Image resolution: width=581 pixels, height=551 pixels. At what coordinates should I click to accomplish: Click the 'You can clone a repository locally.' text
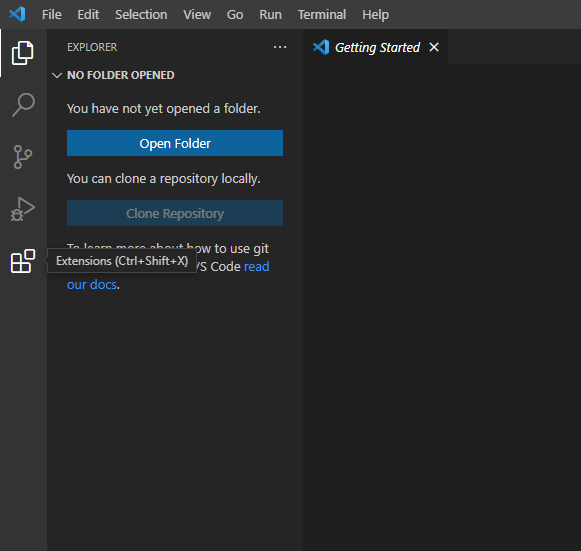pyautogui.click(x=164, y=179)
